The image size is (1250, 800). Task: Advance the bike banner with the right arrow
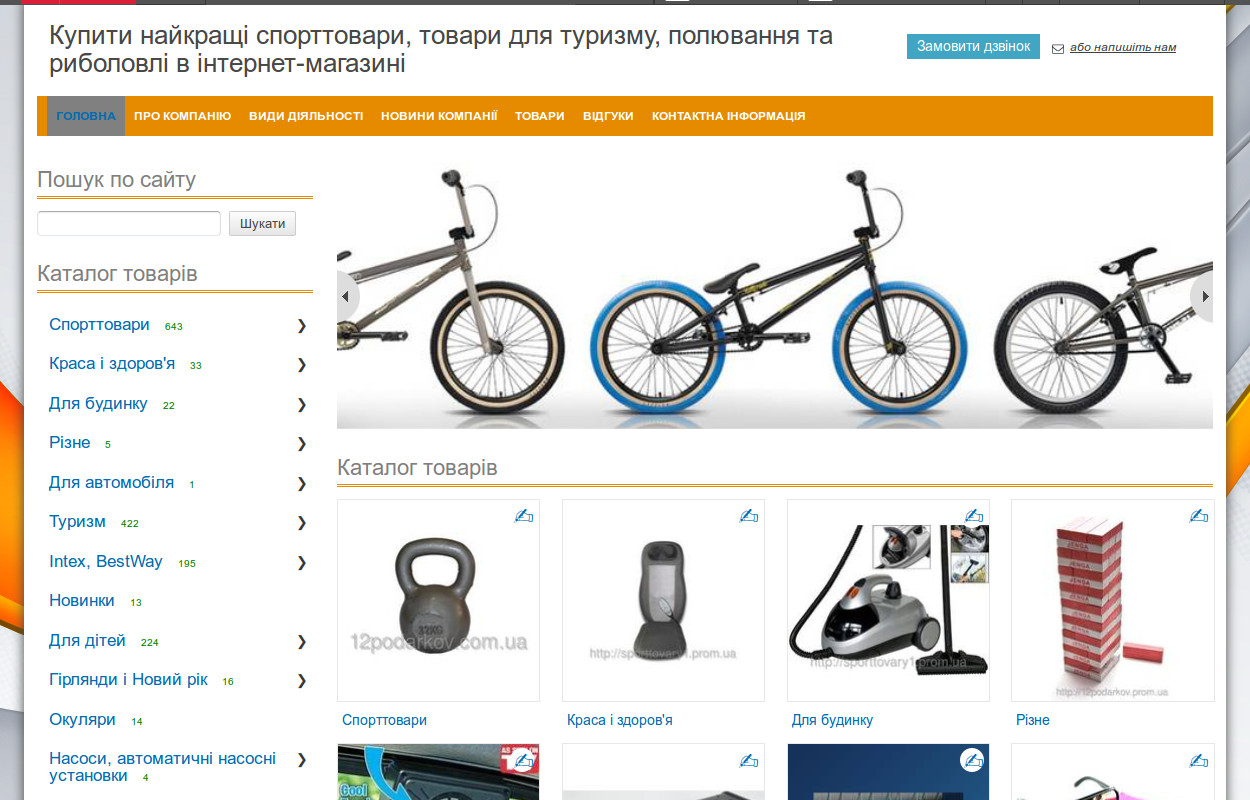tap(1203, 297)
